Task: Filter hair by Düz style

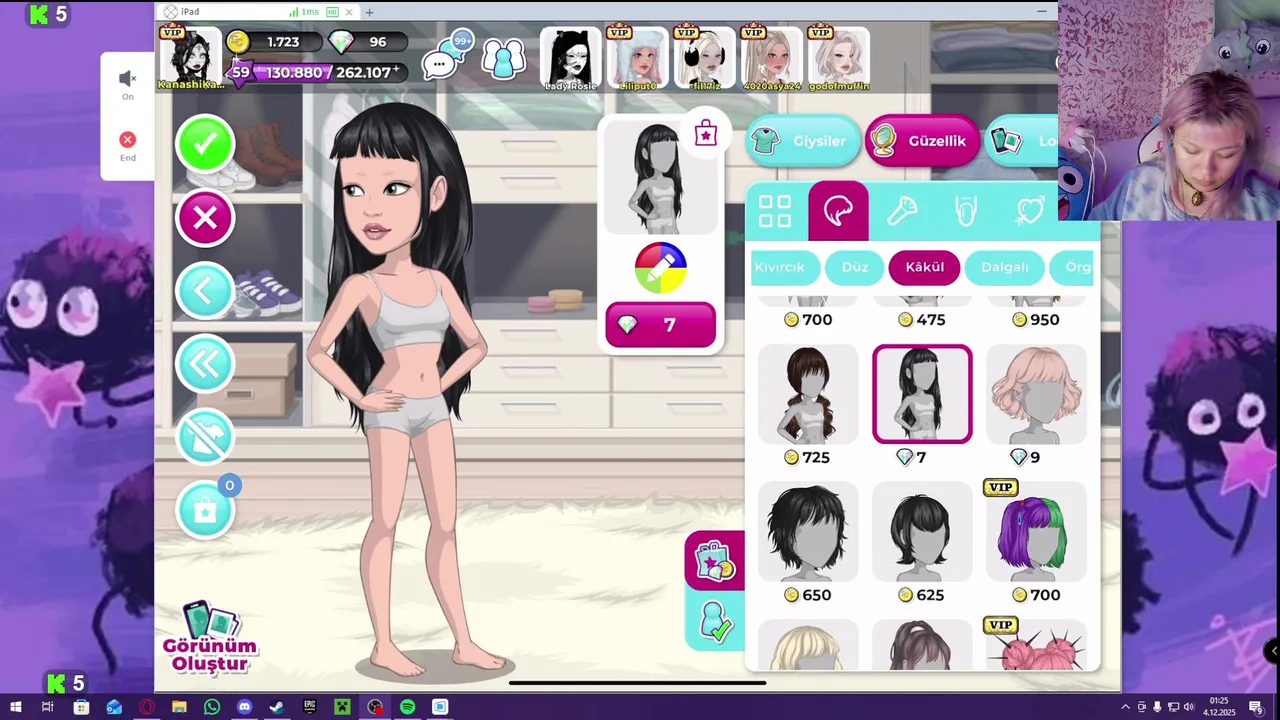Action: click(x=855, y=267)
